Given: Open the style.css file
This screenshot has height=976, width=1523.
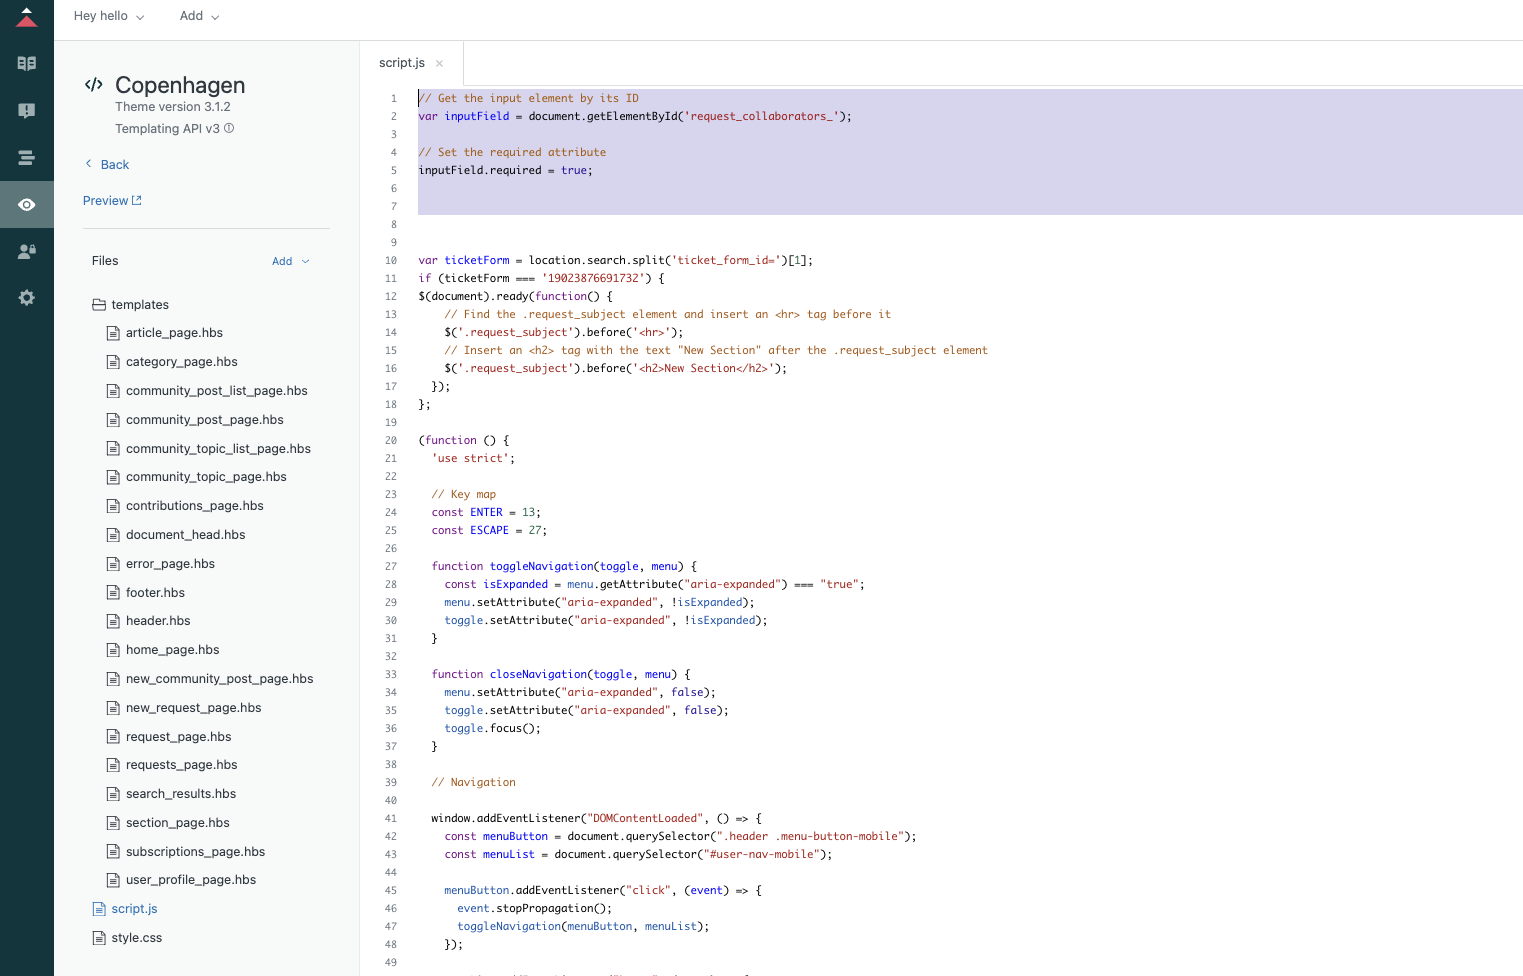Looking at the screenshot, I should pos(136,938).
